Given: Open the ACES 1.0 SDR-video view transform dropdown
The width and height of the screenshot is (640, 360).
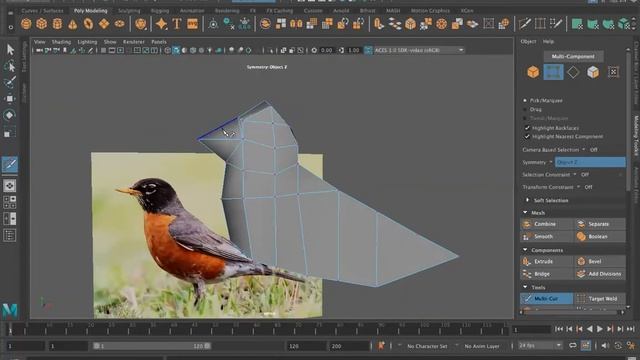Looking at the screenshot, I should 419,50.
